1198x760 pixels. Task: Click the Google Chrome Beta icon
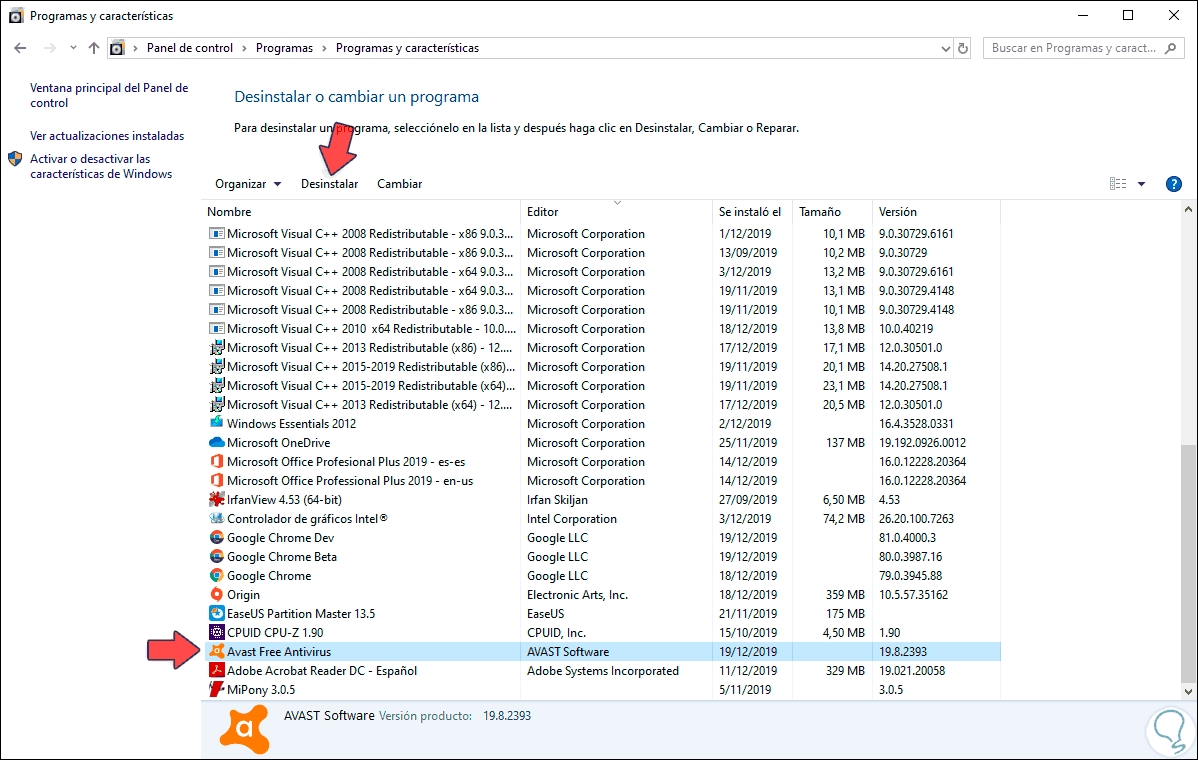point(217,557)
